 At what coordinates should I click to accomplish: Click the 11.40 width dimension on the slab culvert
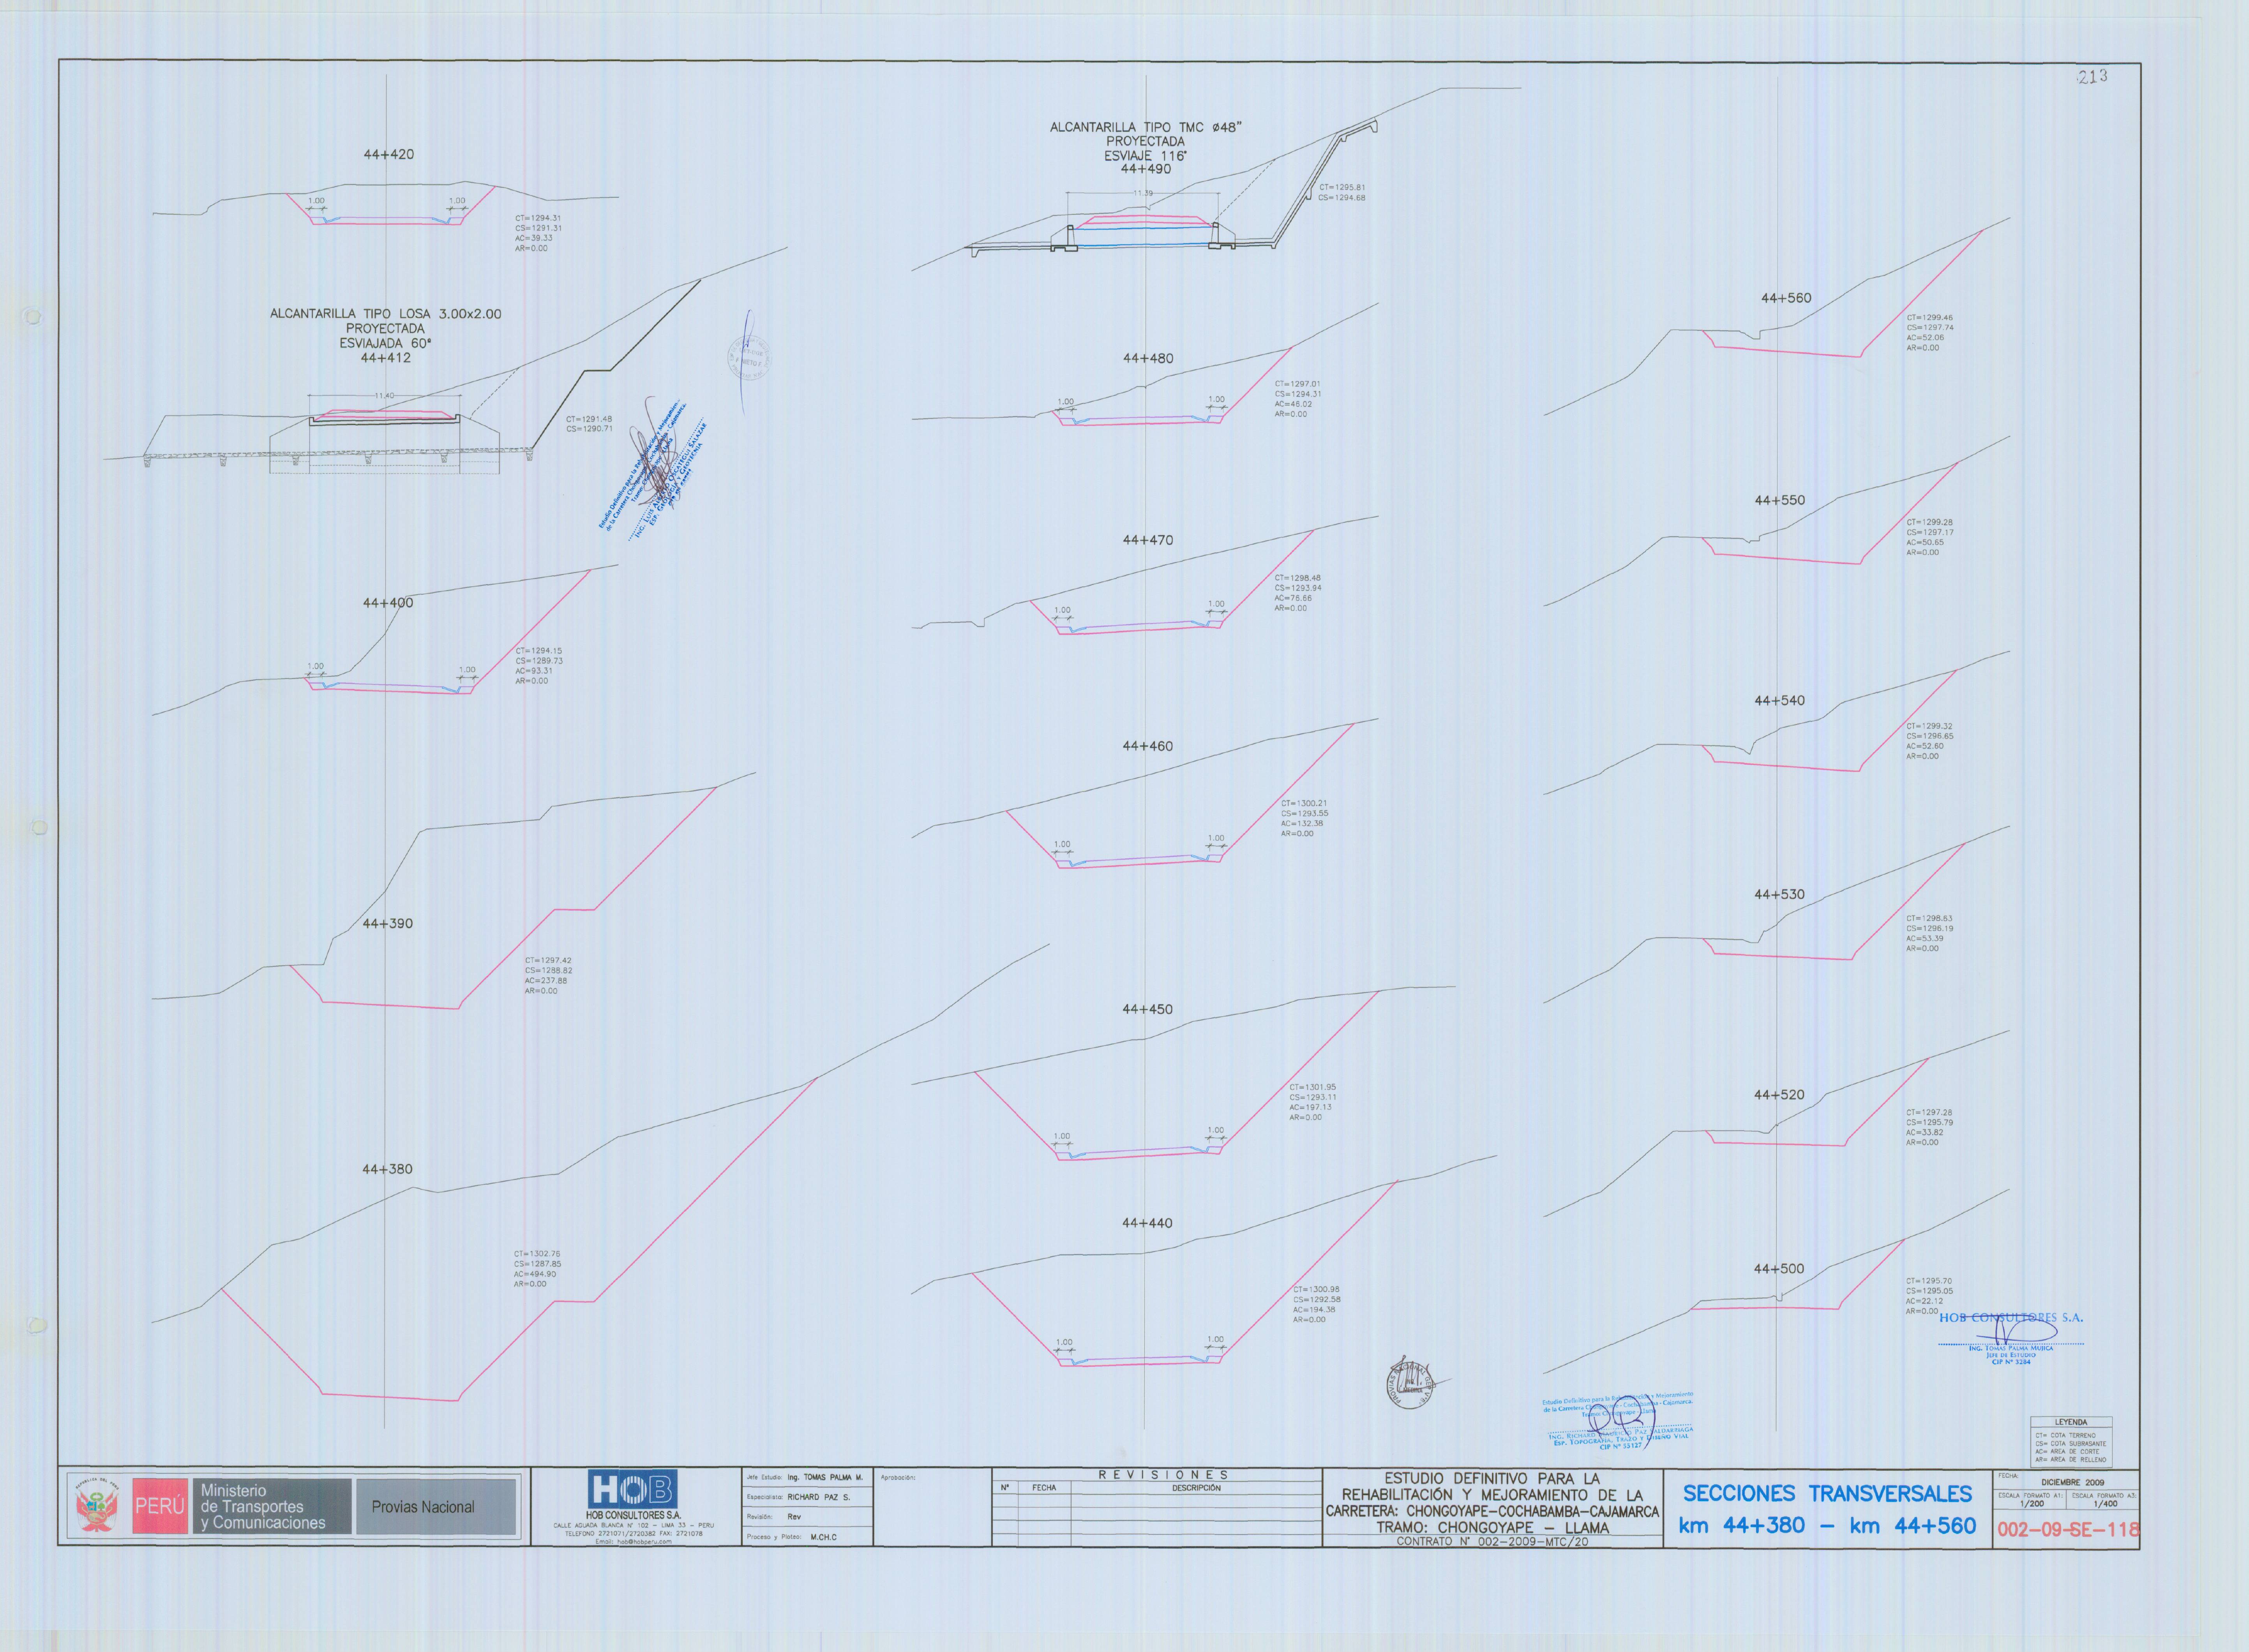click(384, 396)
